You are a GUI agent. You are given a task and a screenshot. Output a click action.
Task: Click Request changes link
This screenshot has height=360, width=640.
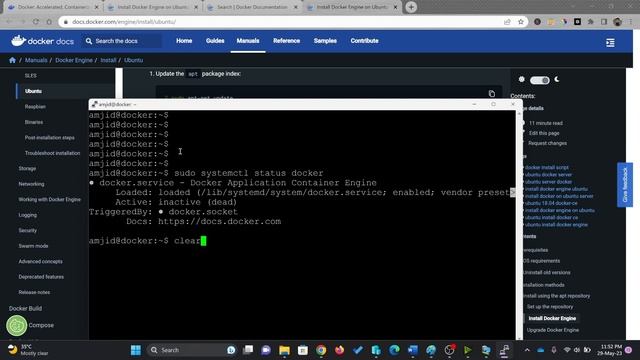547,143
